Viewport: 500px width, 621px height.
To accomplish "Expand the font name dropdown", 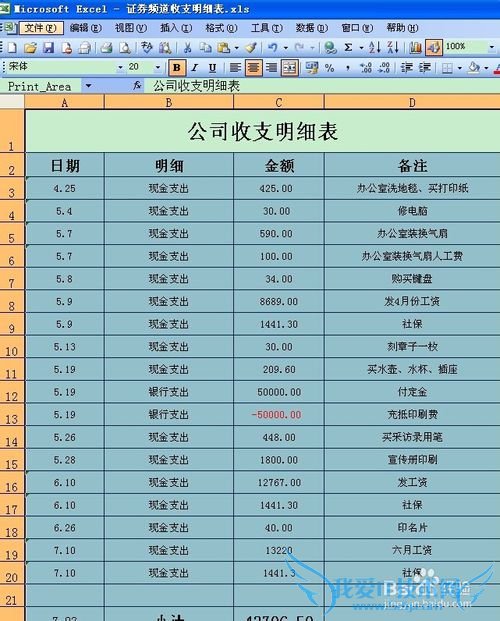I will coord(120,68).
